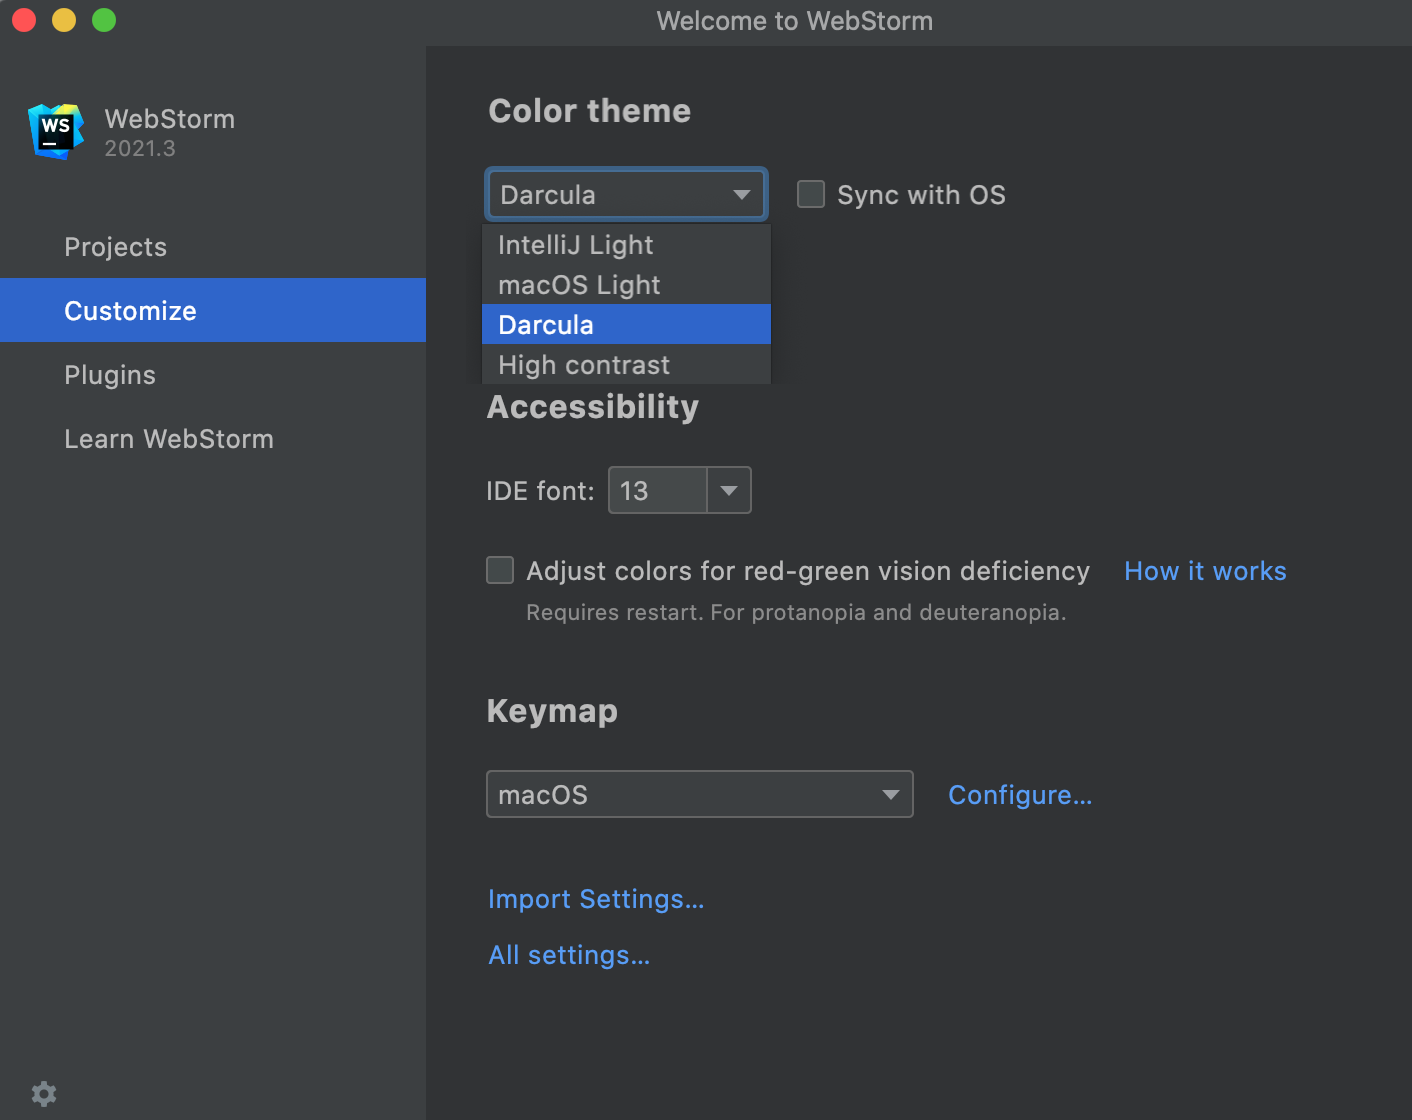Screen dimensions: 1412x1120
Task: Collapse the Darcula color theme dropdown
Action: click(627, 194)
